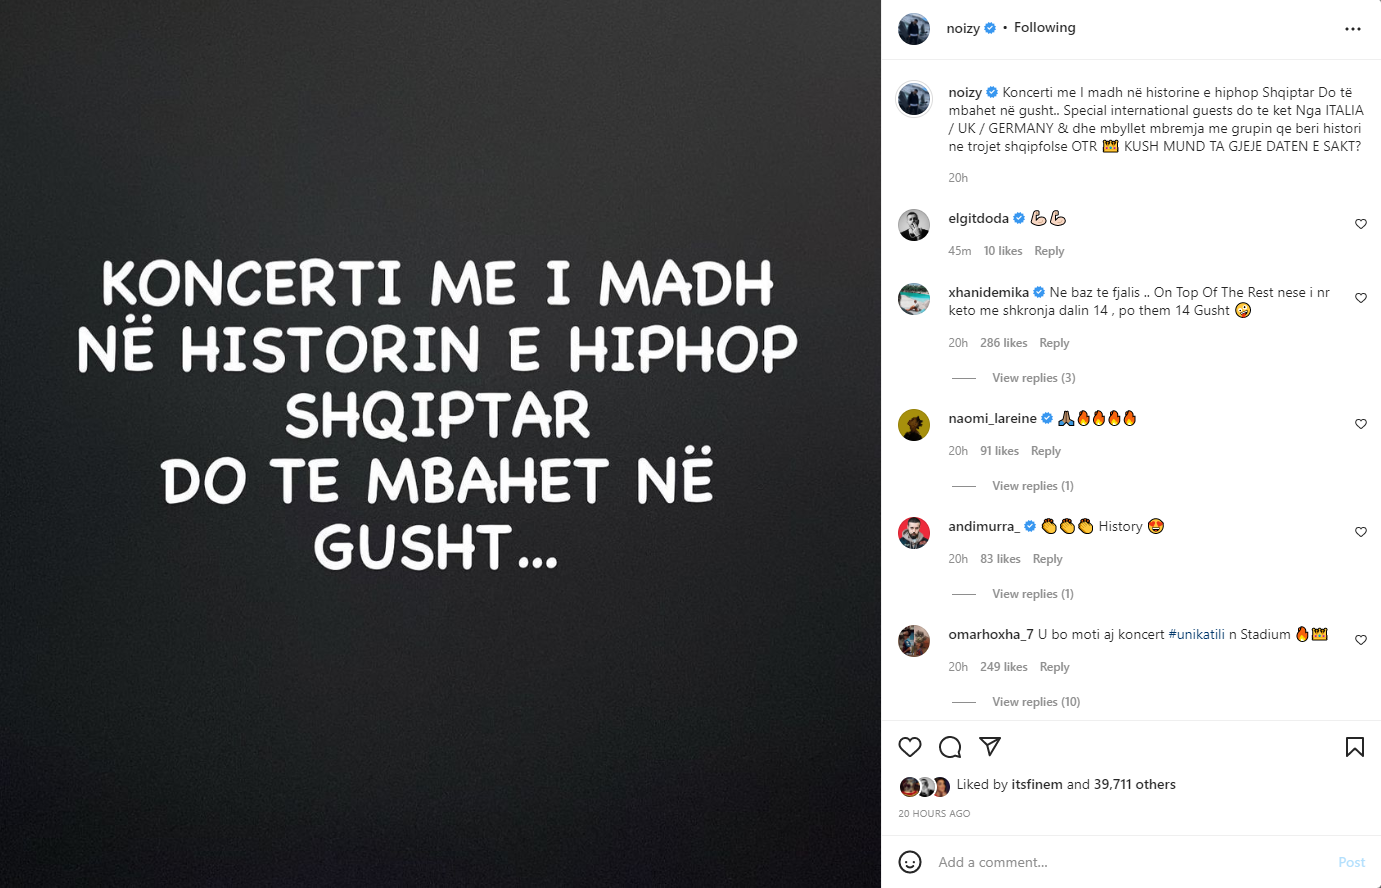Like the post with the heart icon
Screen dimensions: 1381x888
[x=910, y=747]
